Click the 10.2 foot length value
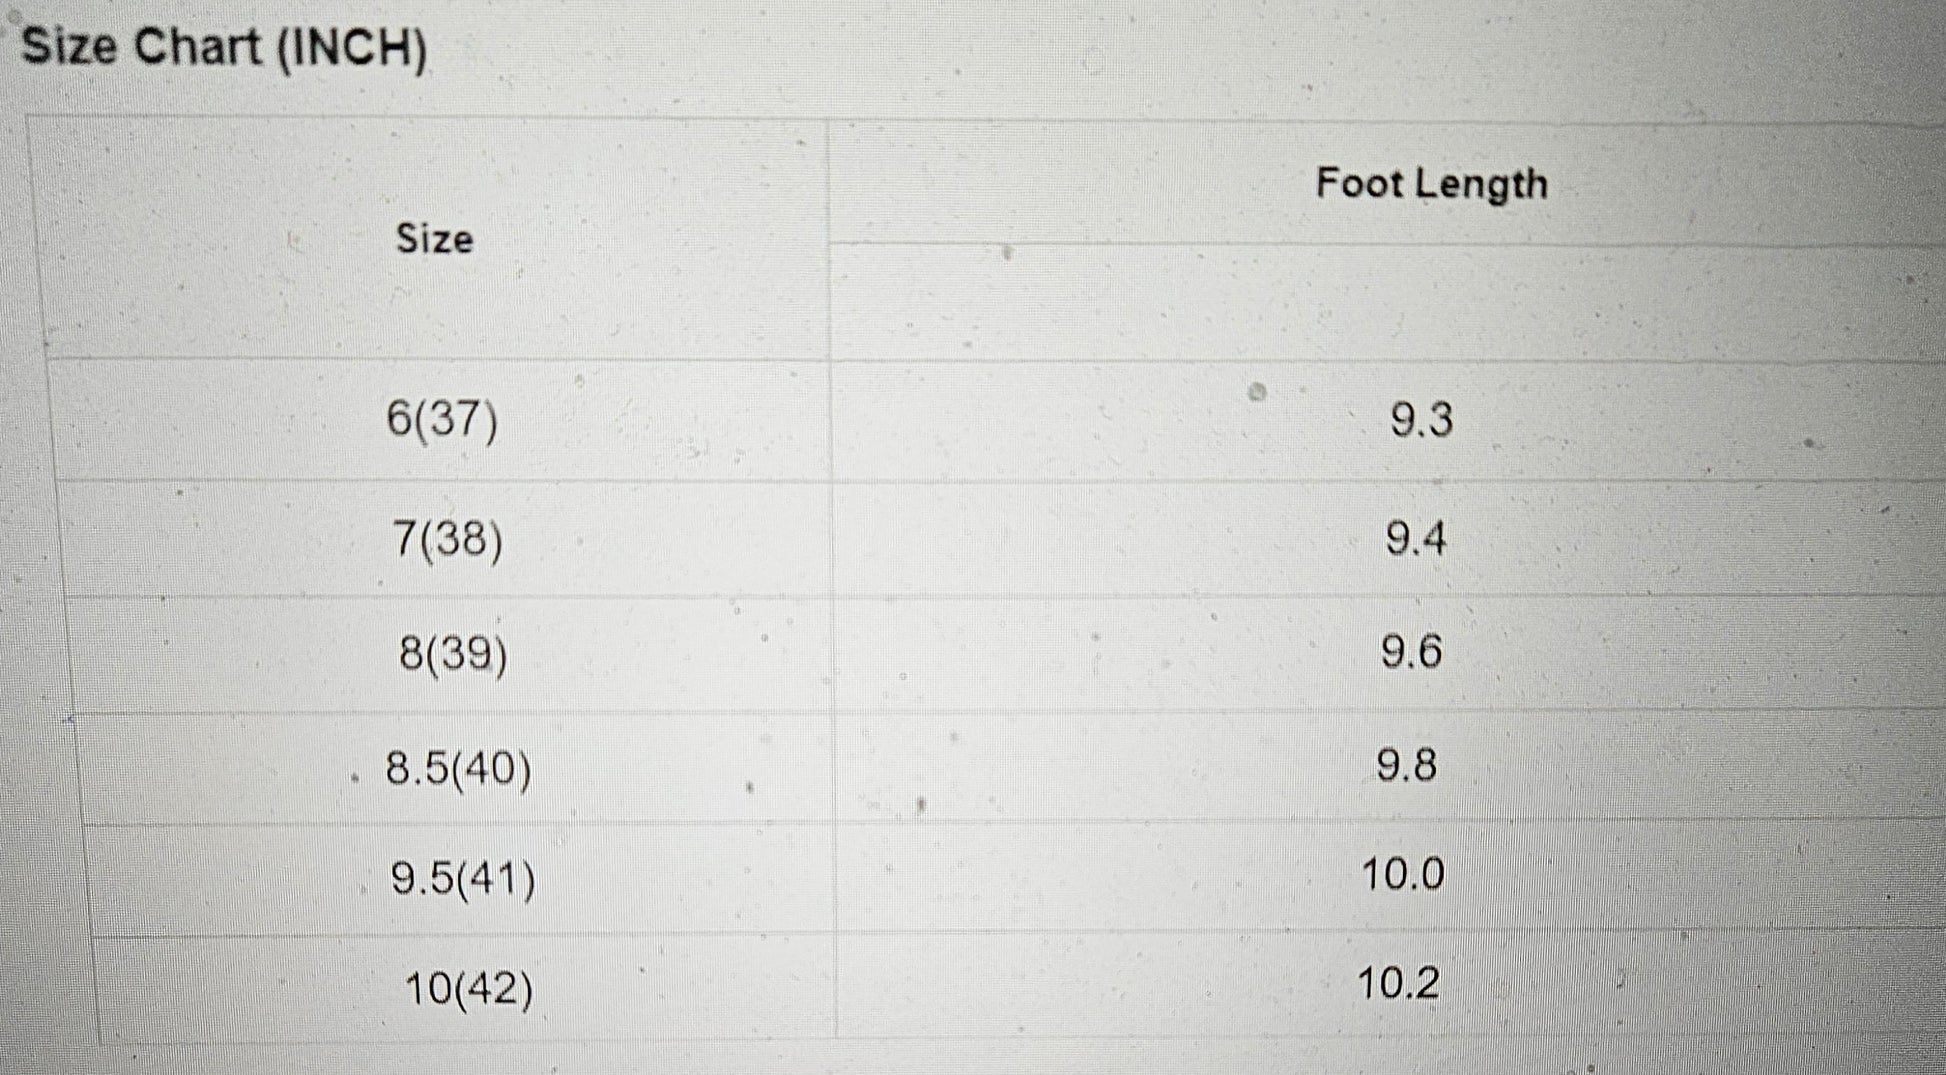Viewport: 1946px width, 1075px height. 1398,984
